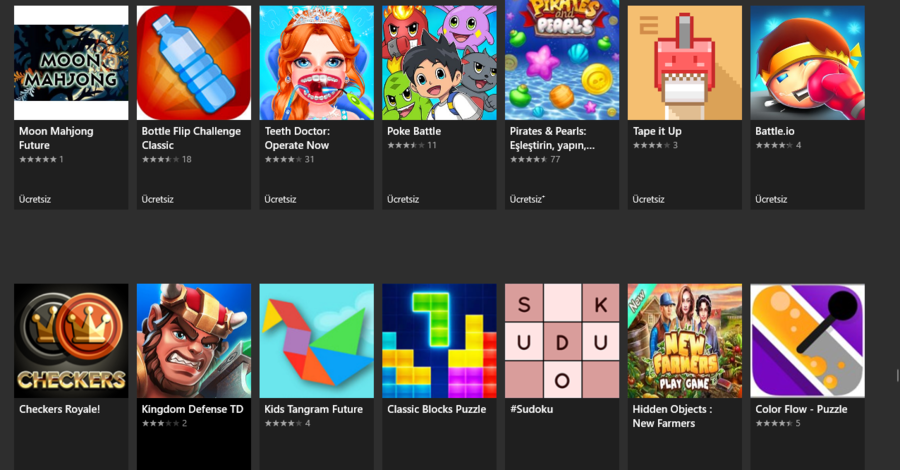Click Ücretsiz price under Battle.io
900x470 pixels.
(771, 199)
